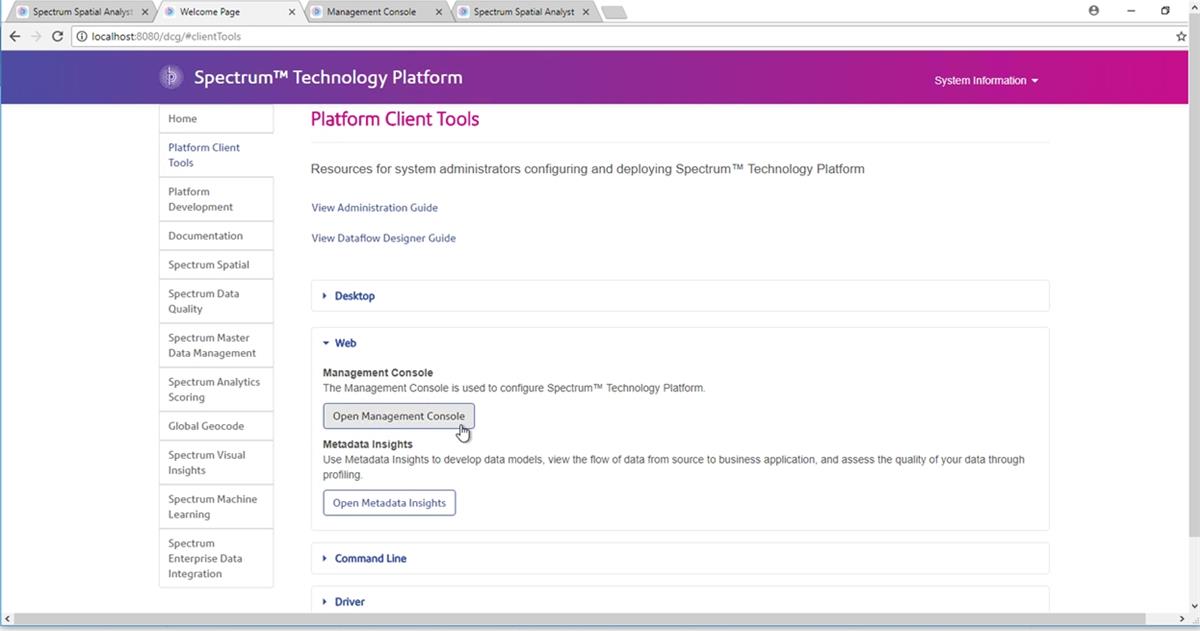
Task: Collapse the Web section
Action: click(x=345, y=343)
